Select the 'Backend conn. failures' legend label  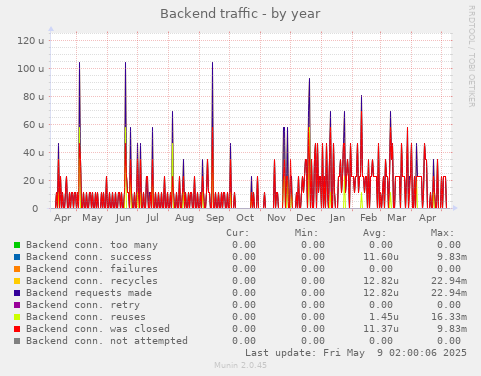(92, 269)
